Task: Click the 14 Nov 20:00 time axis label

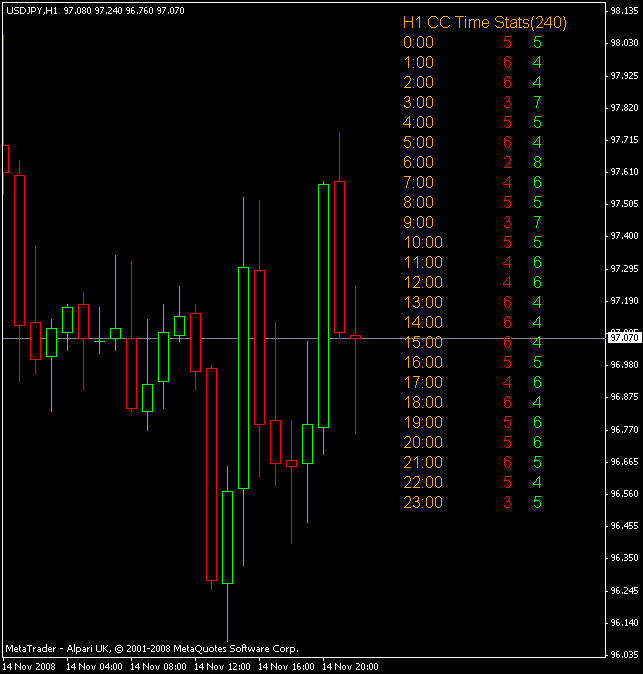Action: (x=350, y=667)
